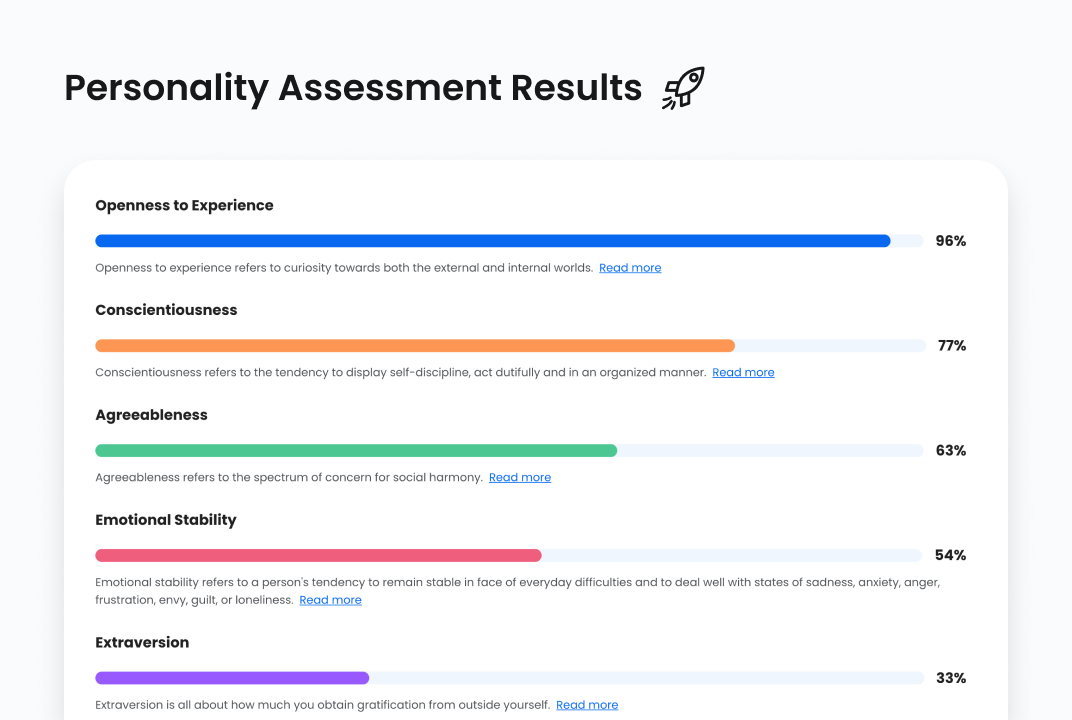Open the Openness to Experience Read more link
The width and height of the screenshot is (1072, 720).
tap(630, 267)
